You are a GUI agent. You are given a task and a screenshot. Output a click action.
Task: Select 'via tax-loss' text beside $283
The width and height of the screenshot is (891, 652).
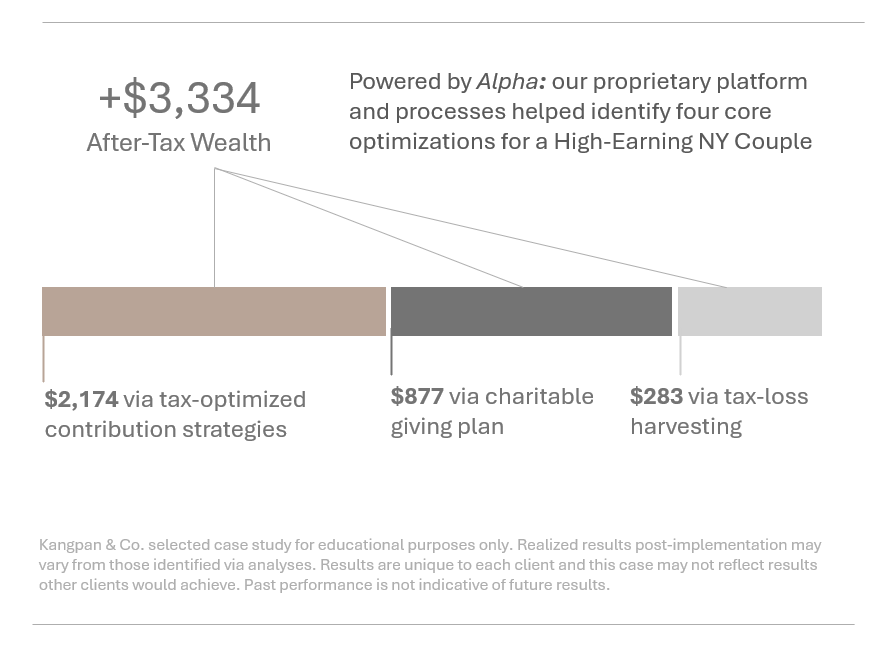(x=748, y=396)
